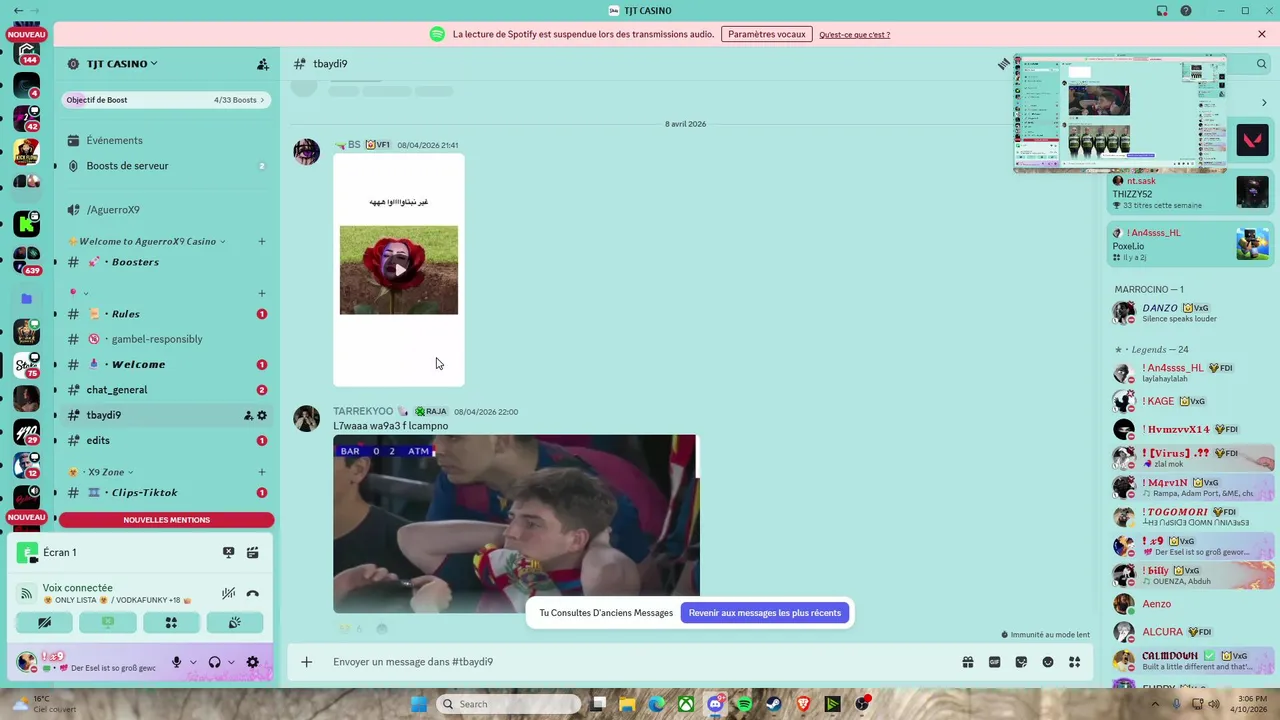1280x720 pixels.
Task: Open TARREKYOO's profile avatar
Action: click(x=306, y=418)
